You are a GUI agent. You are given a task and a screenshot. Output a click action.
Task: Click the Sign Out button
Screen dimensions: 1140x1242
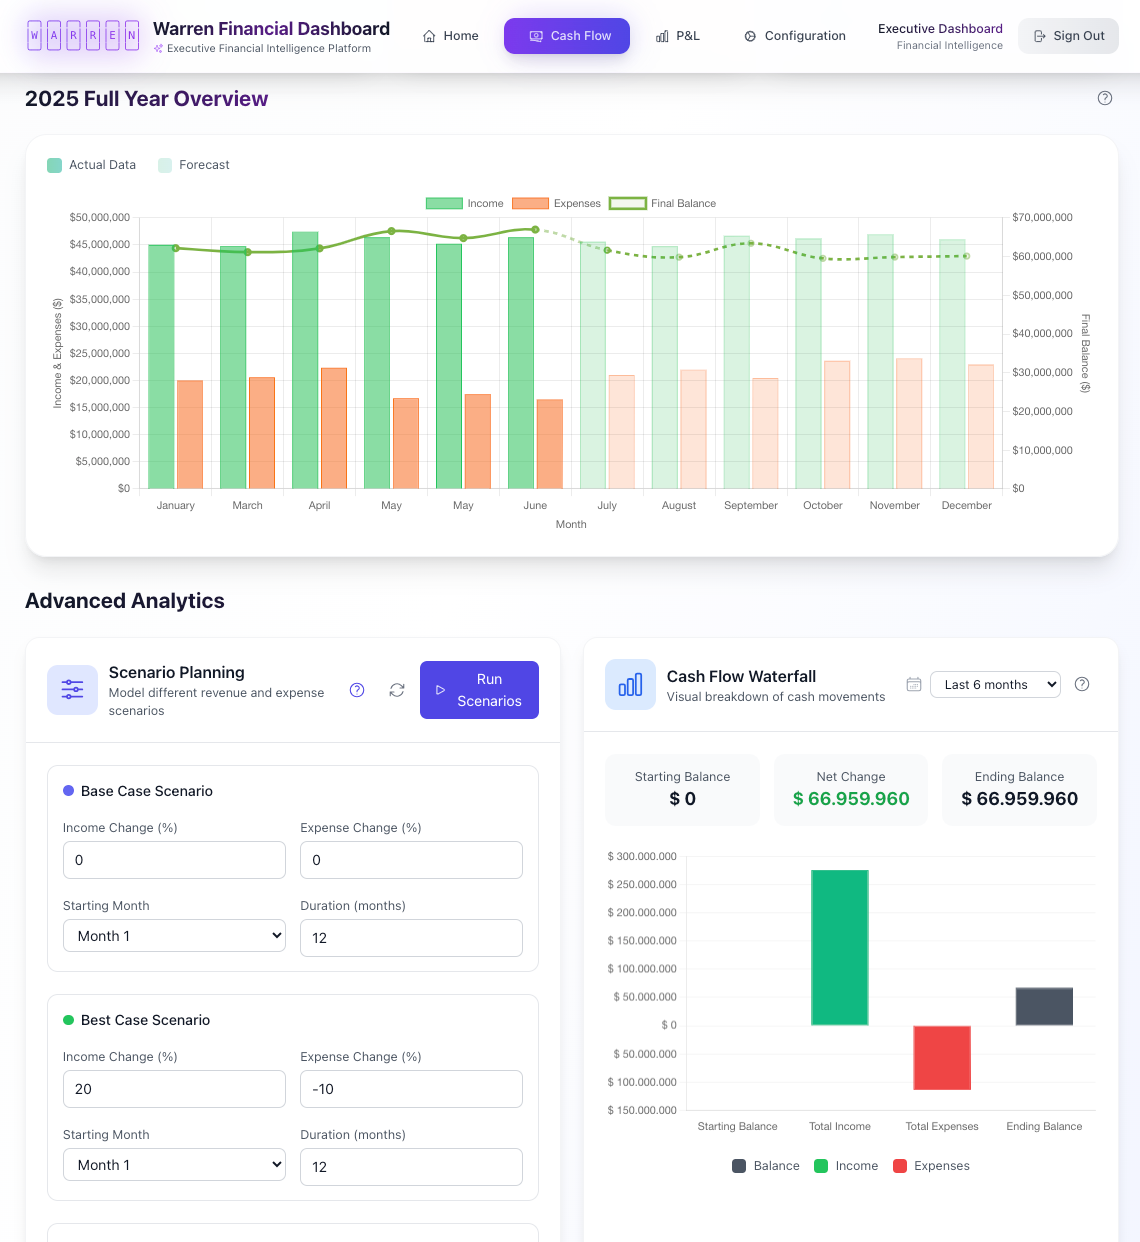pyautogui.click(x=1068, y=35)
